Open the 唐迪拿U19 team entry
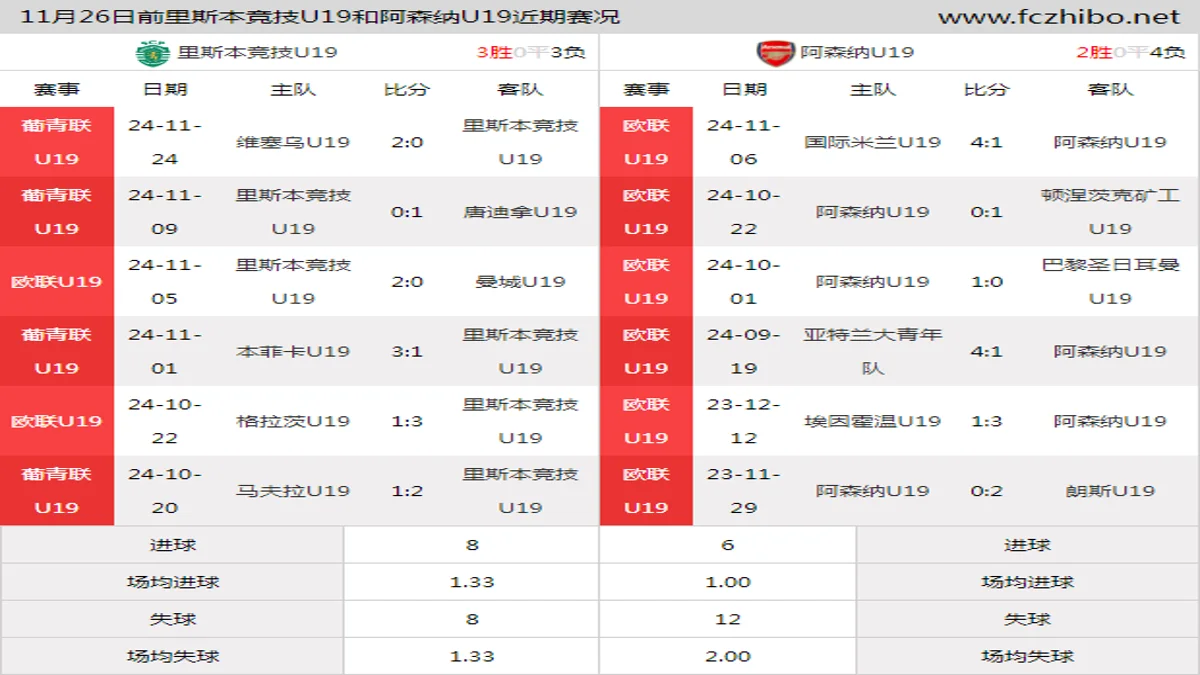1200x675 pixels. 520,212
